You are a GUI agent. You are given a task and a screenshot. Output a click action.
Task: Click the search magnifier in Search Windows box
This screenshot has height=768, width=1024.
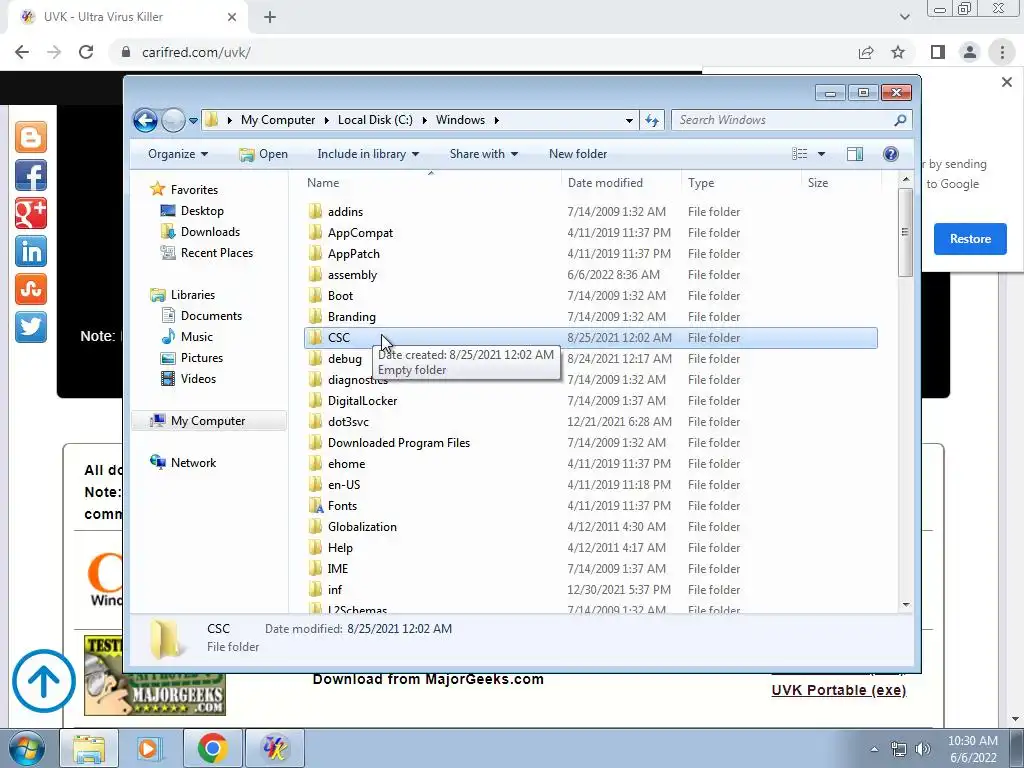click(900, 120)
